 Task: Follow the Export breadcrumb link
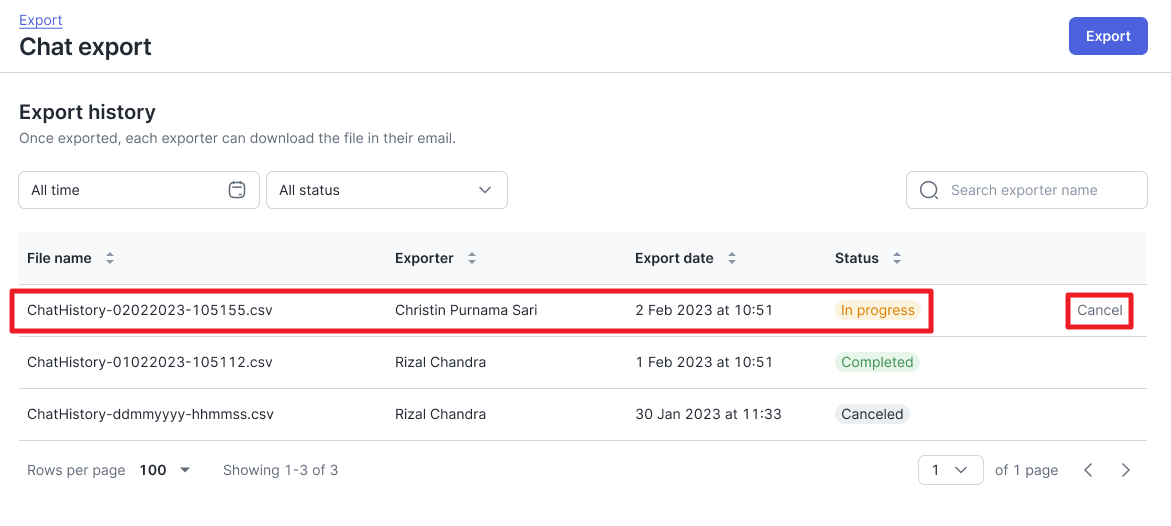40,20
